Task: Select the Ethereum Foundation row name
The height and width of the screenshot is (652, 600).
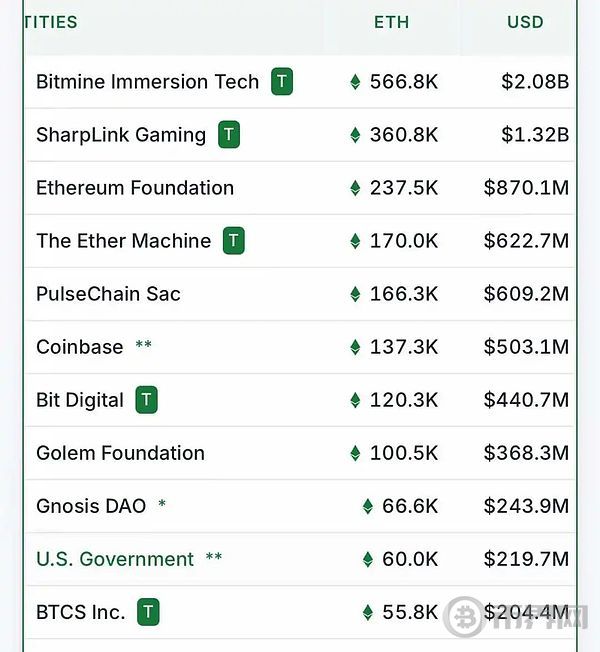Action: 135,188
